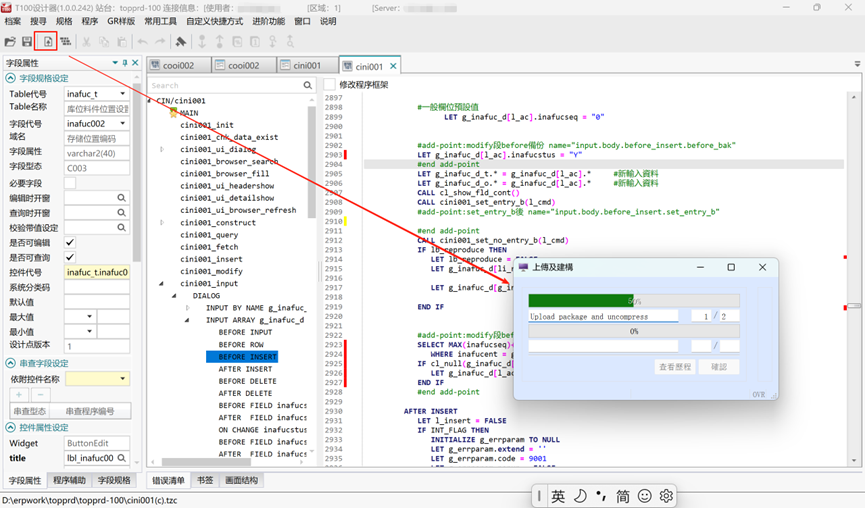Click the moon icon in IME bar
Image resolution: width=865 pixels, height=508 pixels.
pos(580,496)
